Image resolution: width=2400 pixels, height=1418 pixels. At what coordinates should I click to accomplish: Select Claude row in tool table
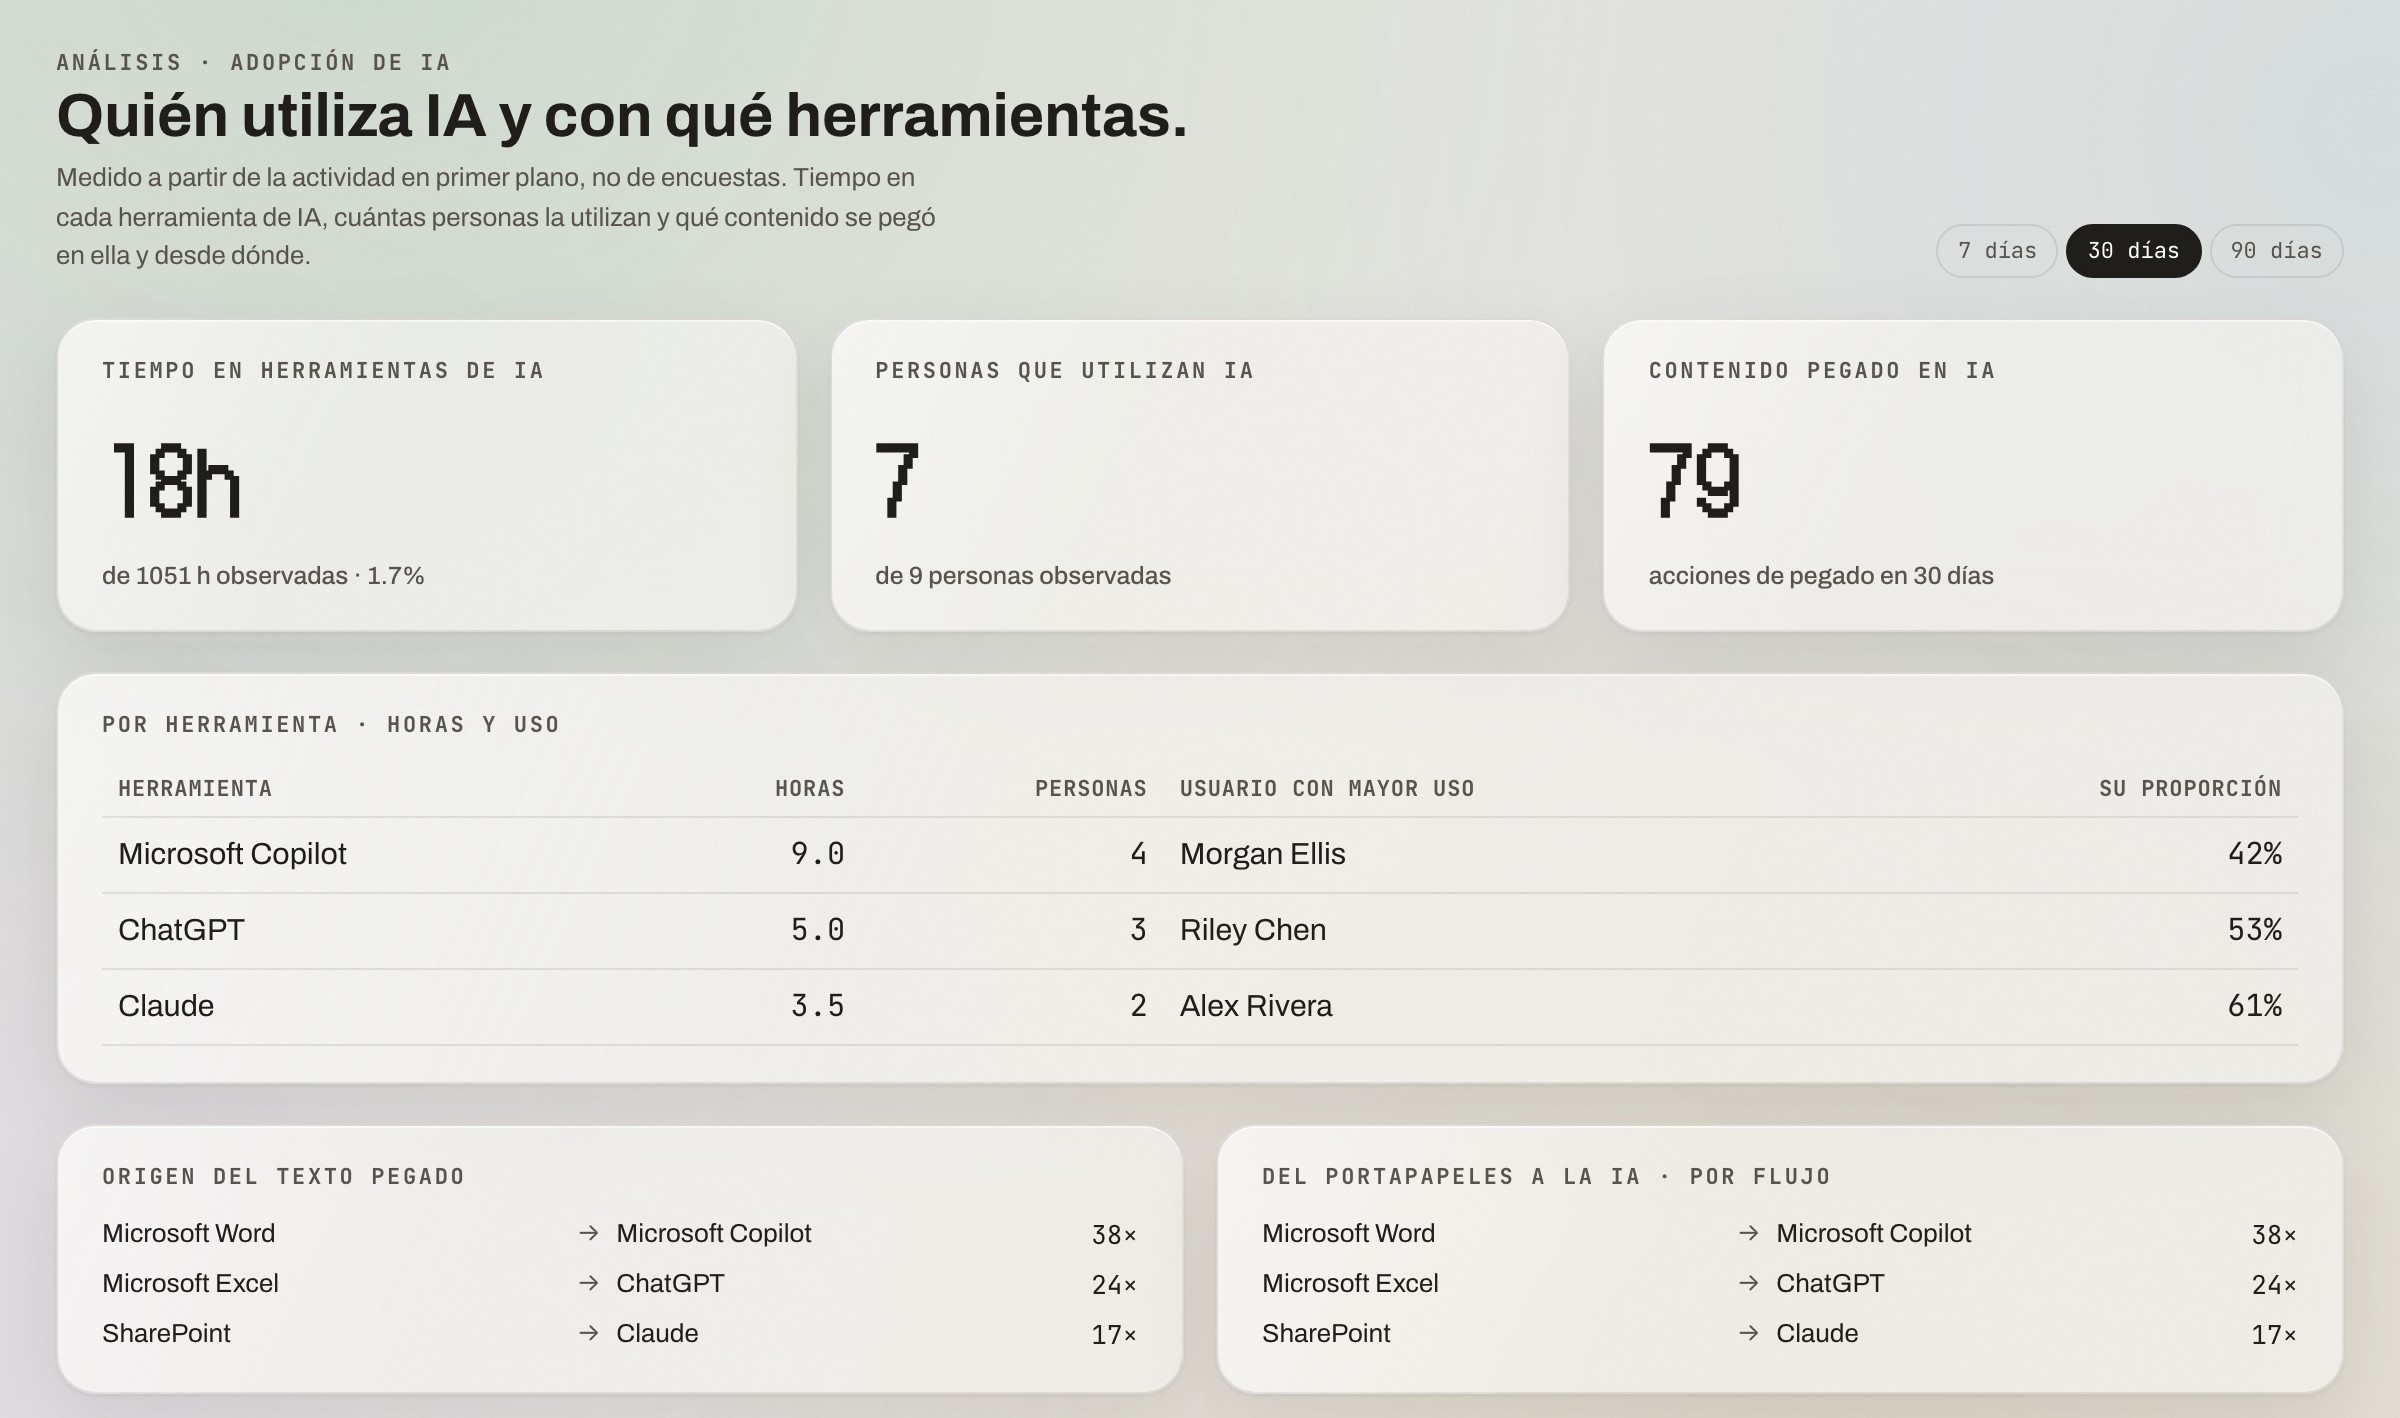(1199, 1007)
